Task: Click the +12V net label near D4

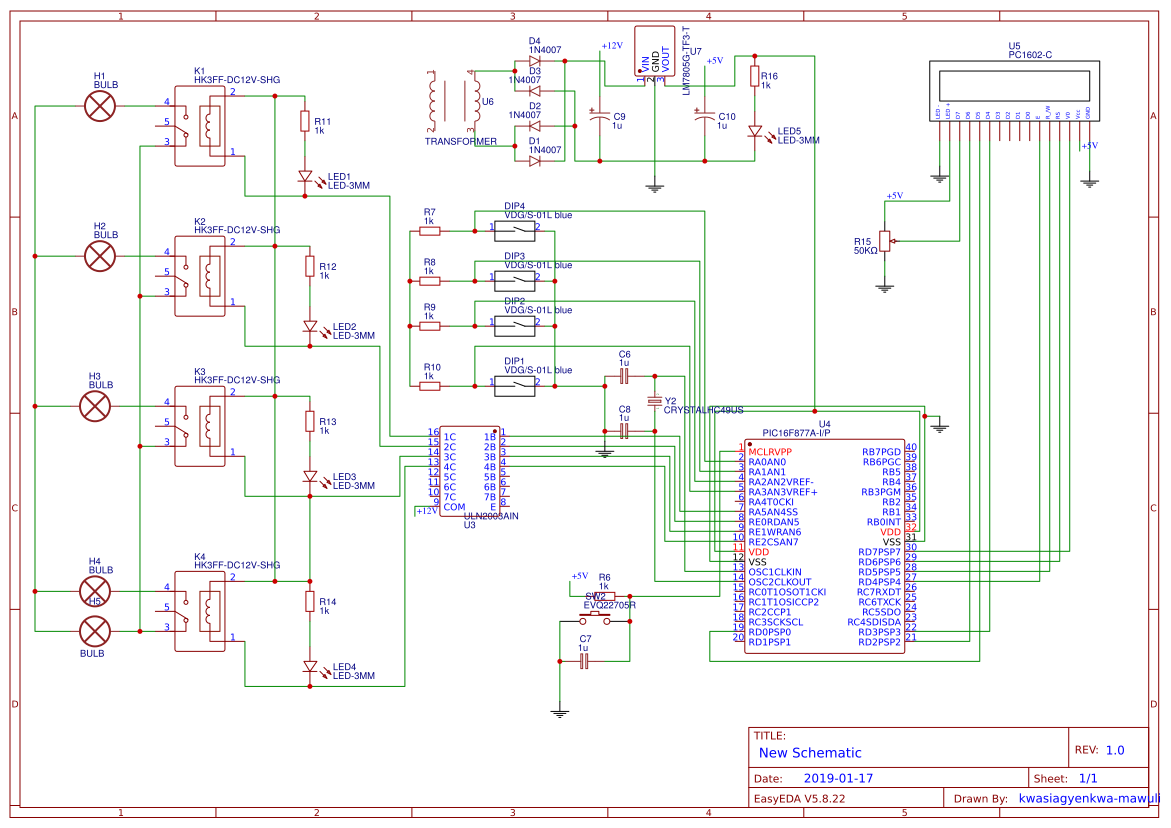Action: click(612, 46)
